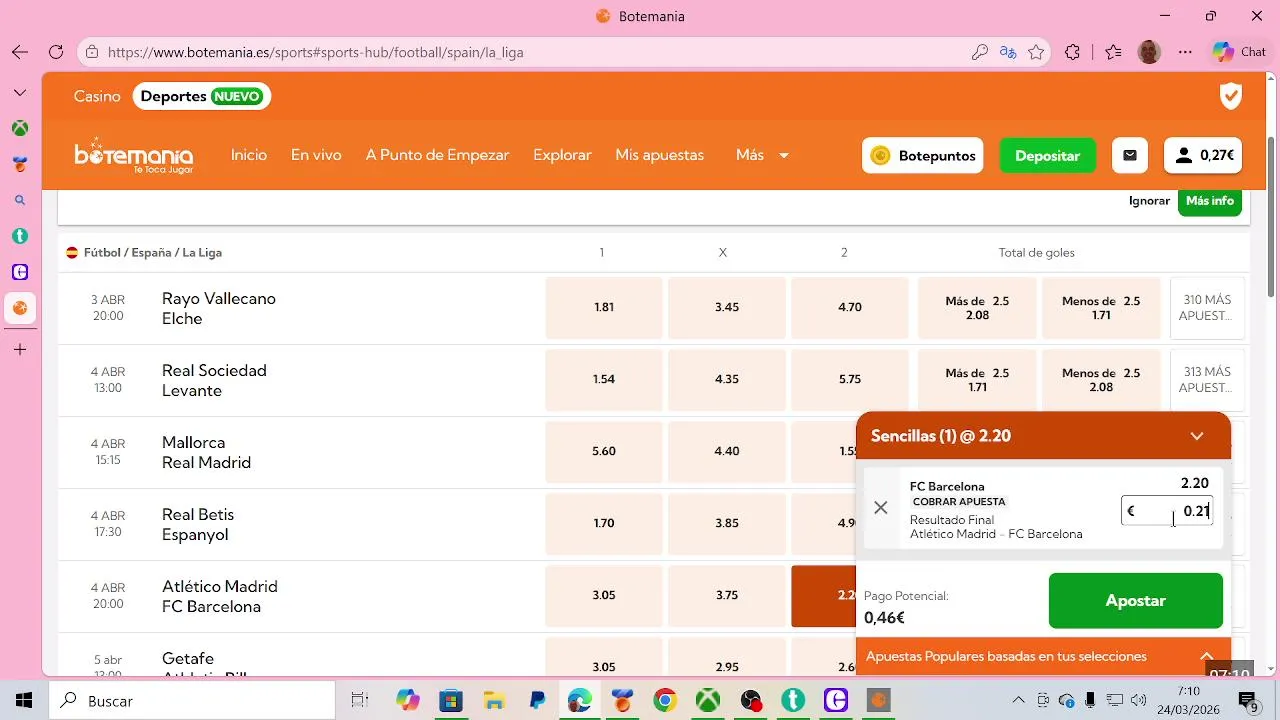Open the Botemania messages envelope icon

click(x=1130, y=155)
